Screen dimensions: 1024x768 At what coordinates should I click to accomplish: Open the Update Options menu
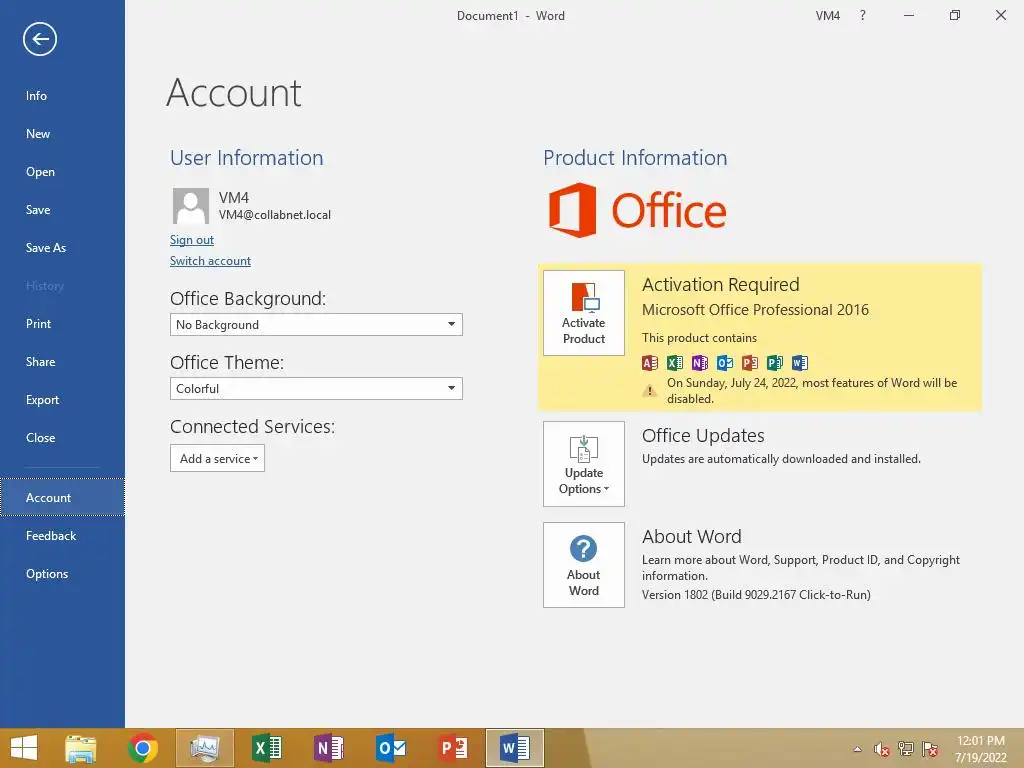pos(584,464)
